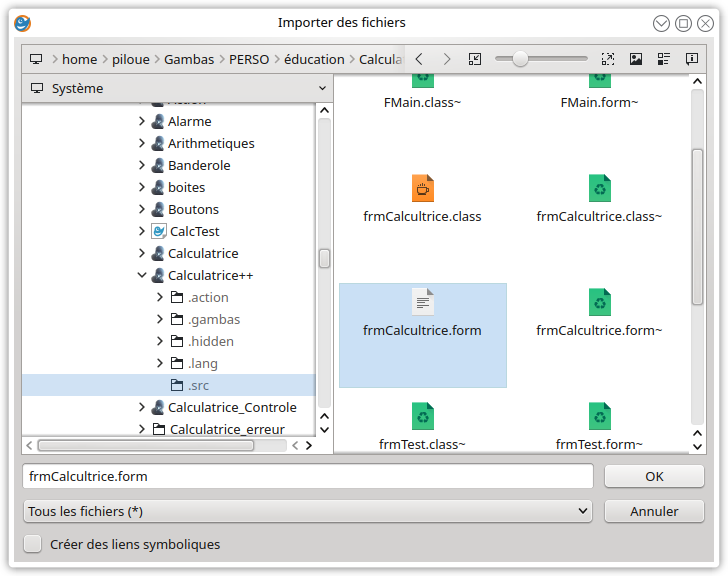
Task: Toggle image preview view icon
Action: pos(636,59)
